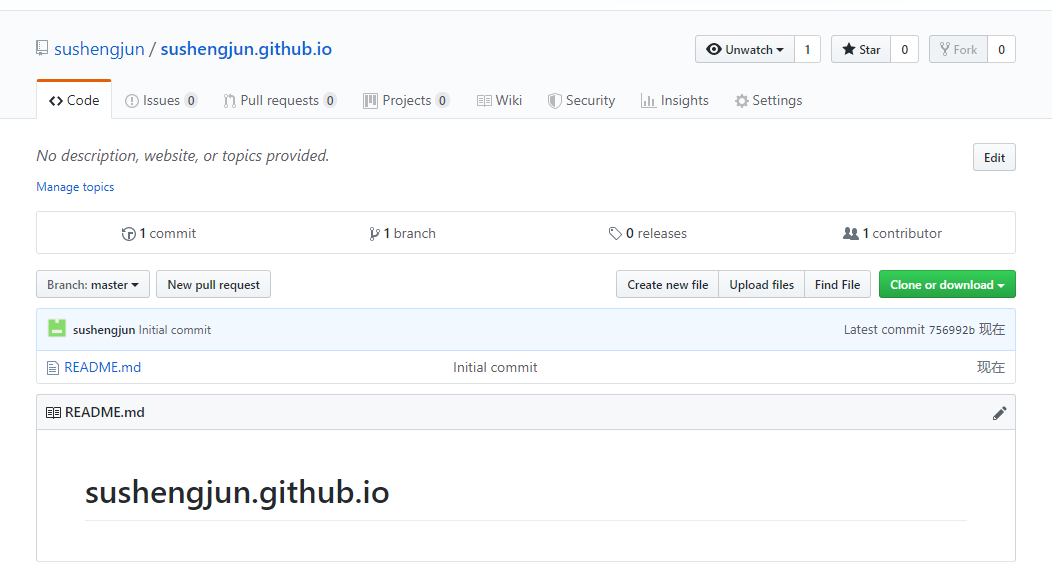1052x587 pixels.
Task: Click the Fork button
Action: [x=958, y=50]
